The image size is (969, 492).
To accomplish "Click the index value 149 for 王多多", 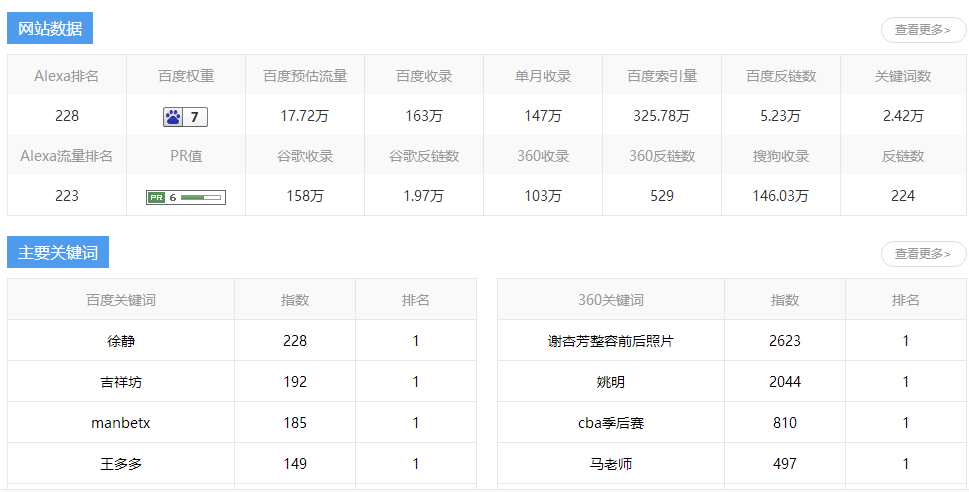I will 295,464.
